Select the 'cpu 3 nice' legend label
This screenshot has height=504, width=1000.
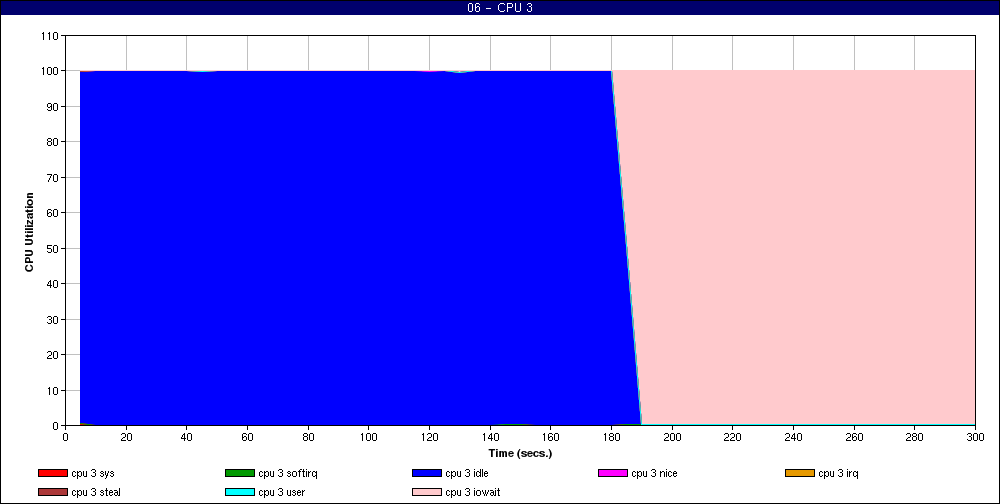click(x=654, y=473)
